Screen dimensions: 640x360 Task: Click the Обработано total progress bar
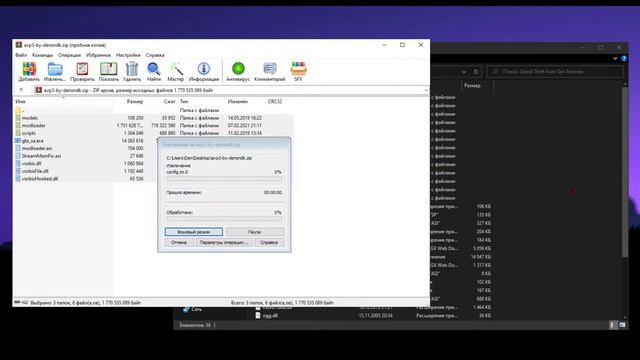click(x=224, y=219)
